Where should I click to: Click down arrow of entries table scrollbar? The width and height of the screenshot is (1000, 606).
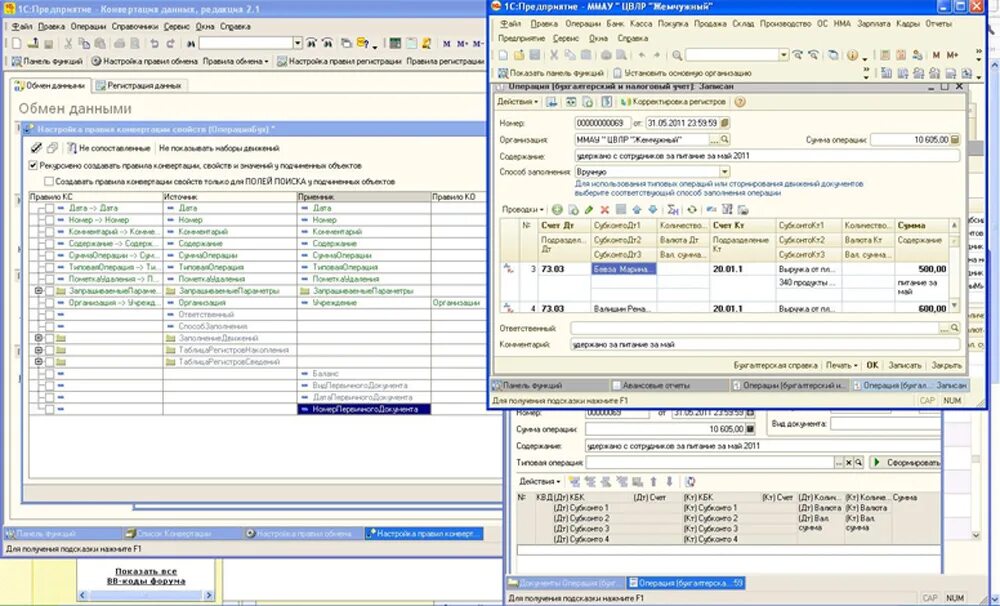[x=954, y=306]
